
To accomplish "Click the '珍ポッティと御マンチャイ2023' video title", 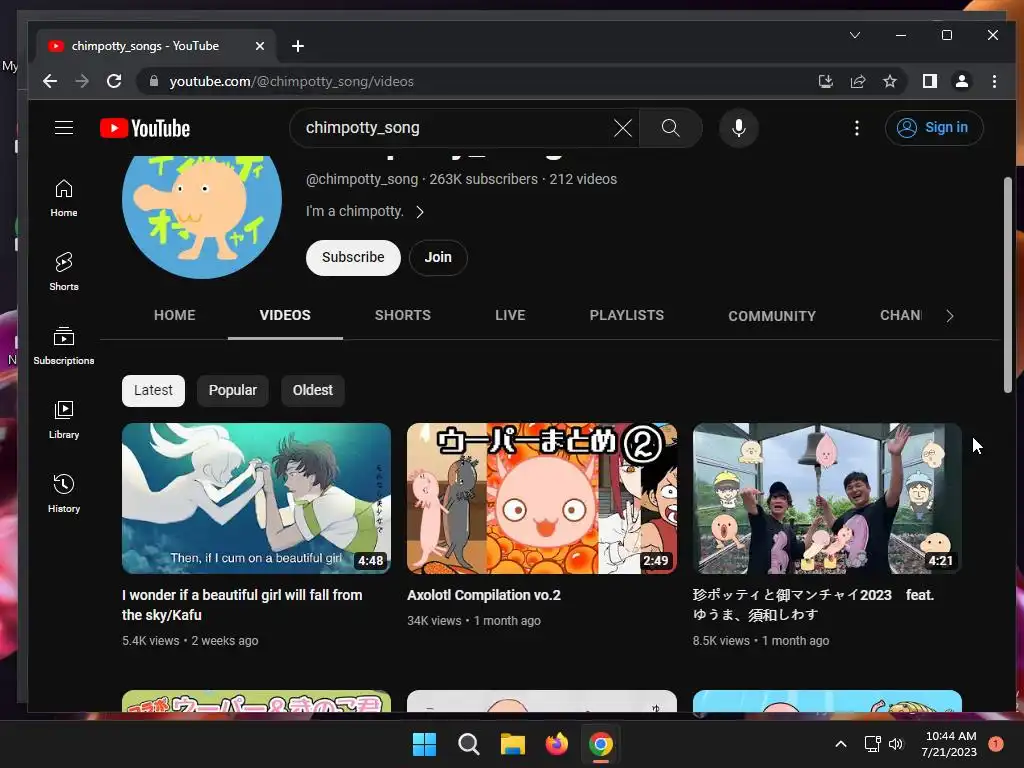I will (x=813, y=605).
